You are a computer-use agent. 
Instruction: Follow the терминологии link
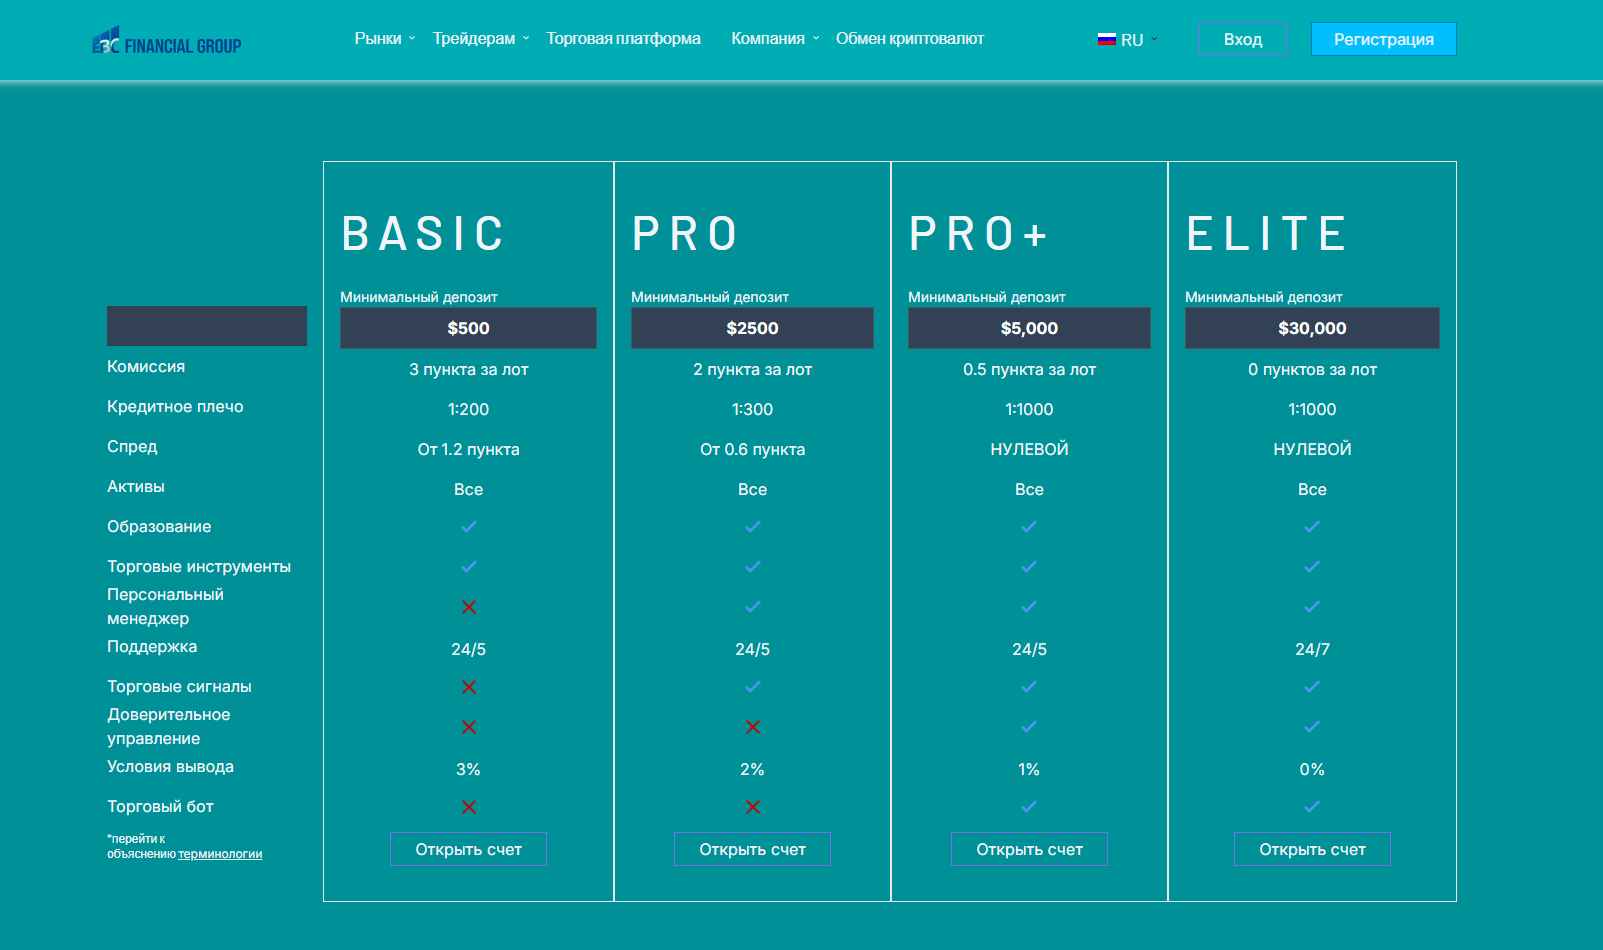(x=220, y=854)
